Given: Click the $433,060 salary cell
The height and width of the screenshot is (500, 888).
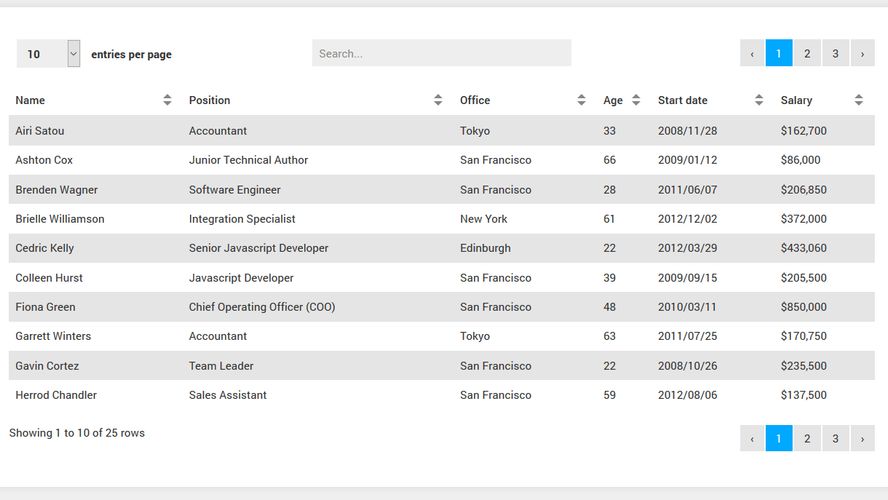Looking at the screenshot, I should 804,248.
